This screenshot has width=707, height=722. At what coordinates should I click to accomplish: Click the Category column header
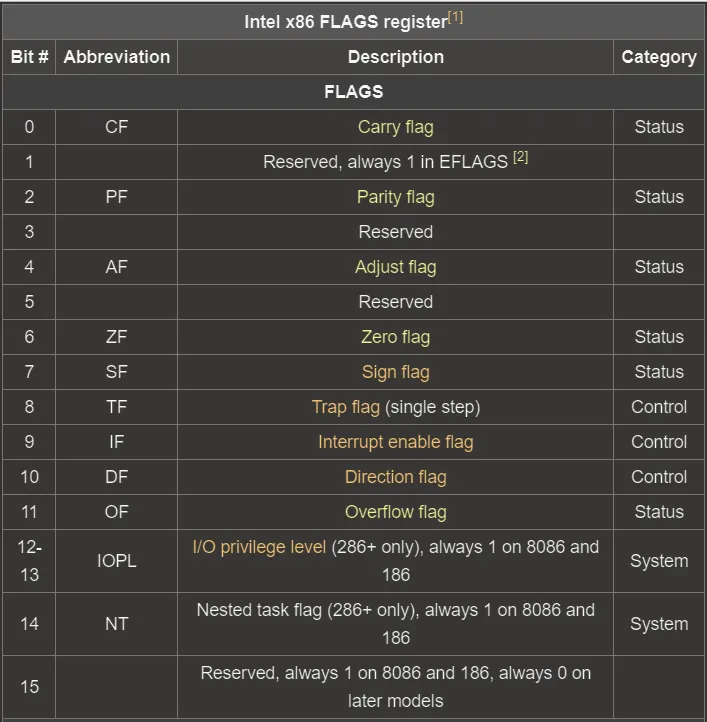coord(659,57)
